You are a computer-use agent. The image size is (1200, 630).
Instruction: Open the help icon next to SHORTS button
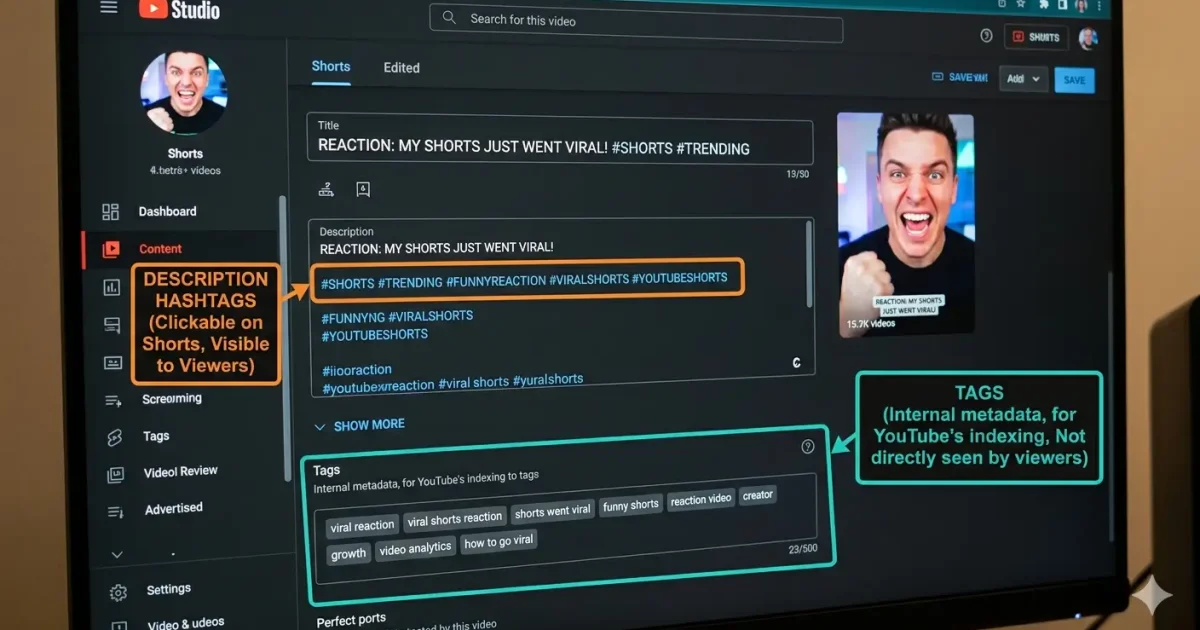coord(986,36)
